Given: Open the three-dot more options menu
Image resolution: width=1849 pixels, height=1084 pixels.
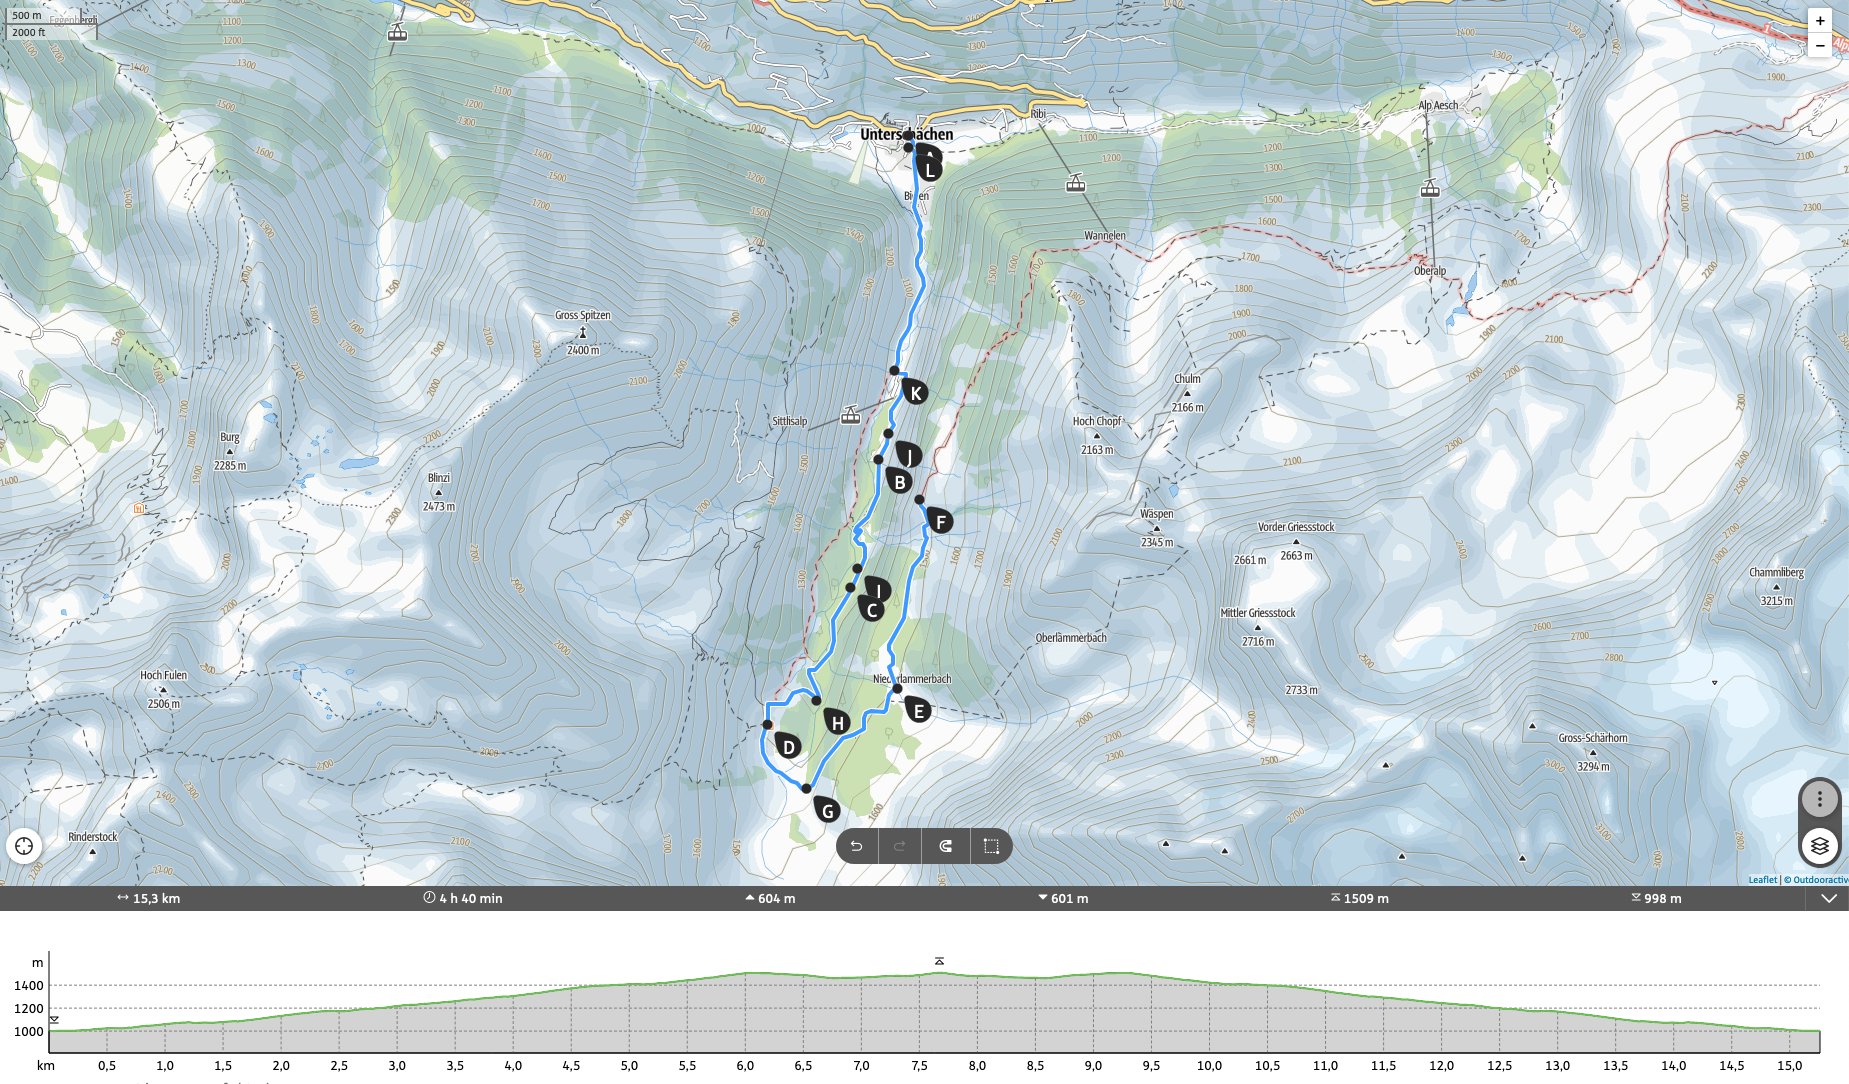Looking at the screenshot, I should tap(1820, 799).
